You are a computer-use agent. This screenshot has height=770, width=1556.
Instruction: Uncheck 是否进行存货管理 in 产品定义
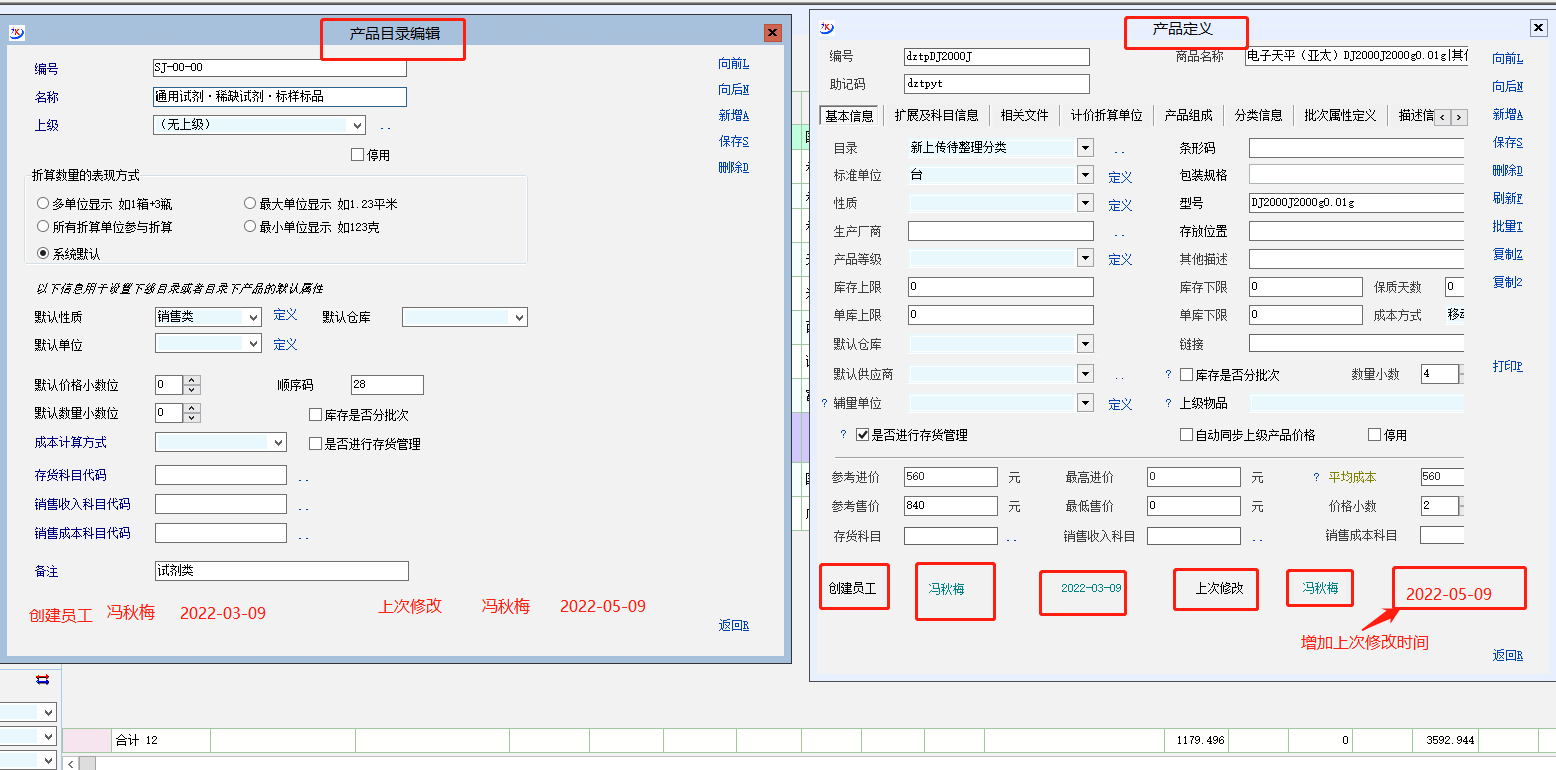click(863, 435)
